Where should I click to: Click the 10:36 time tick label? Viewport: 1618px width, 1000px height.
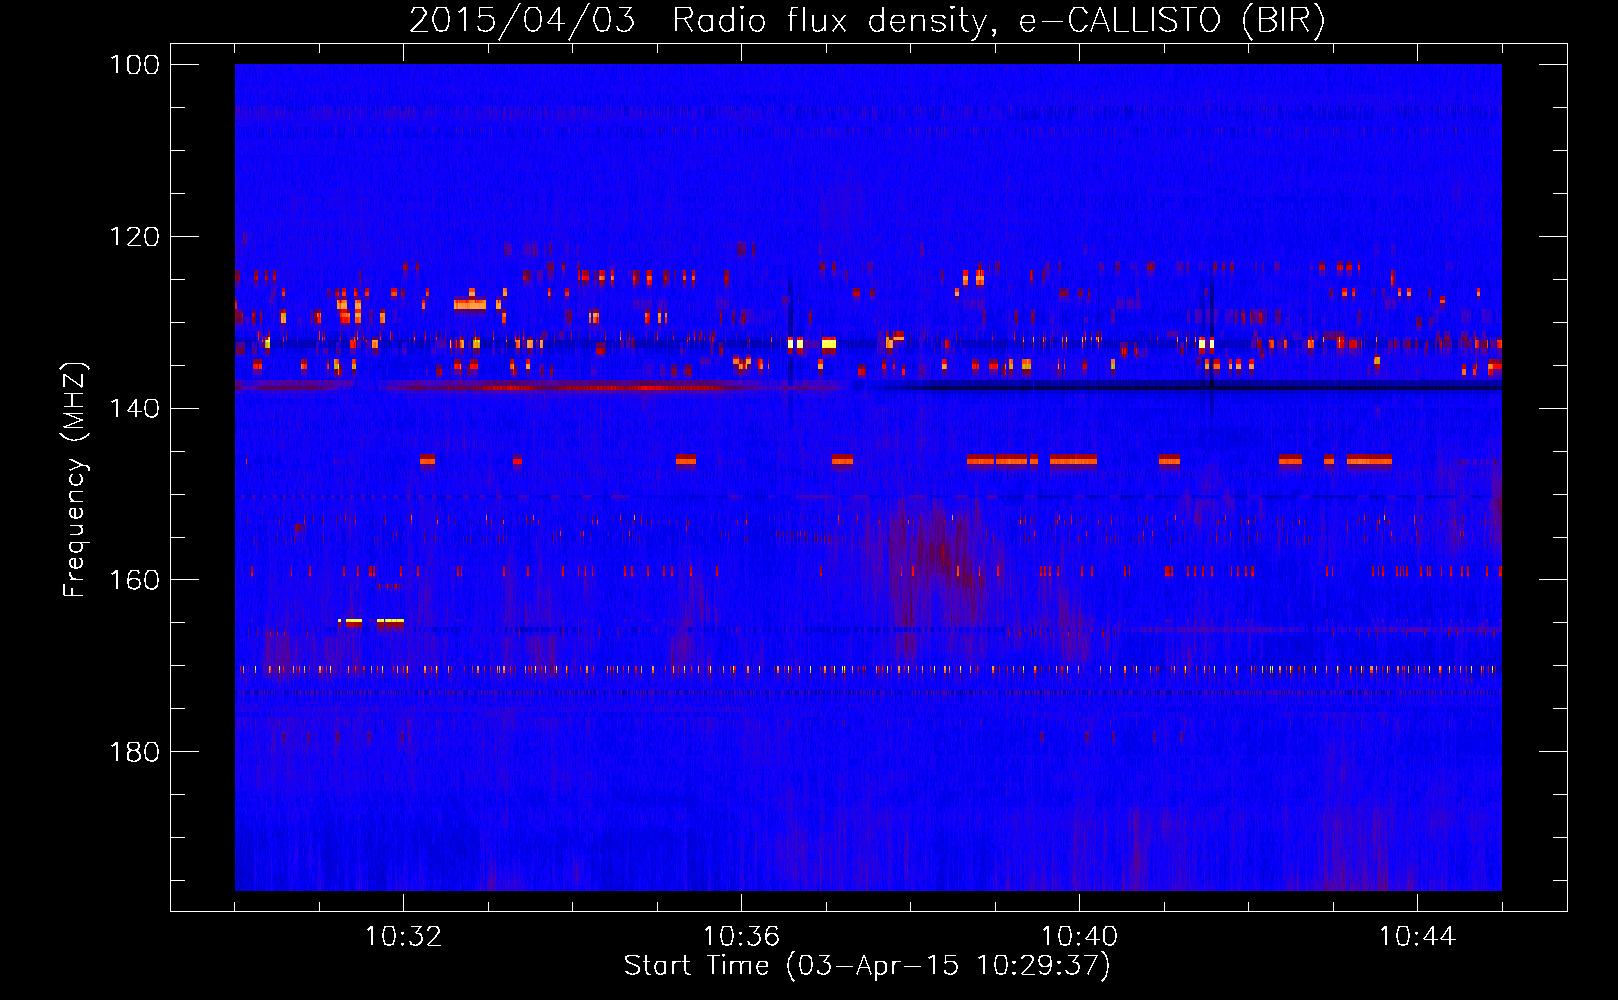741,937
